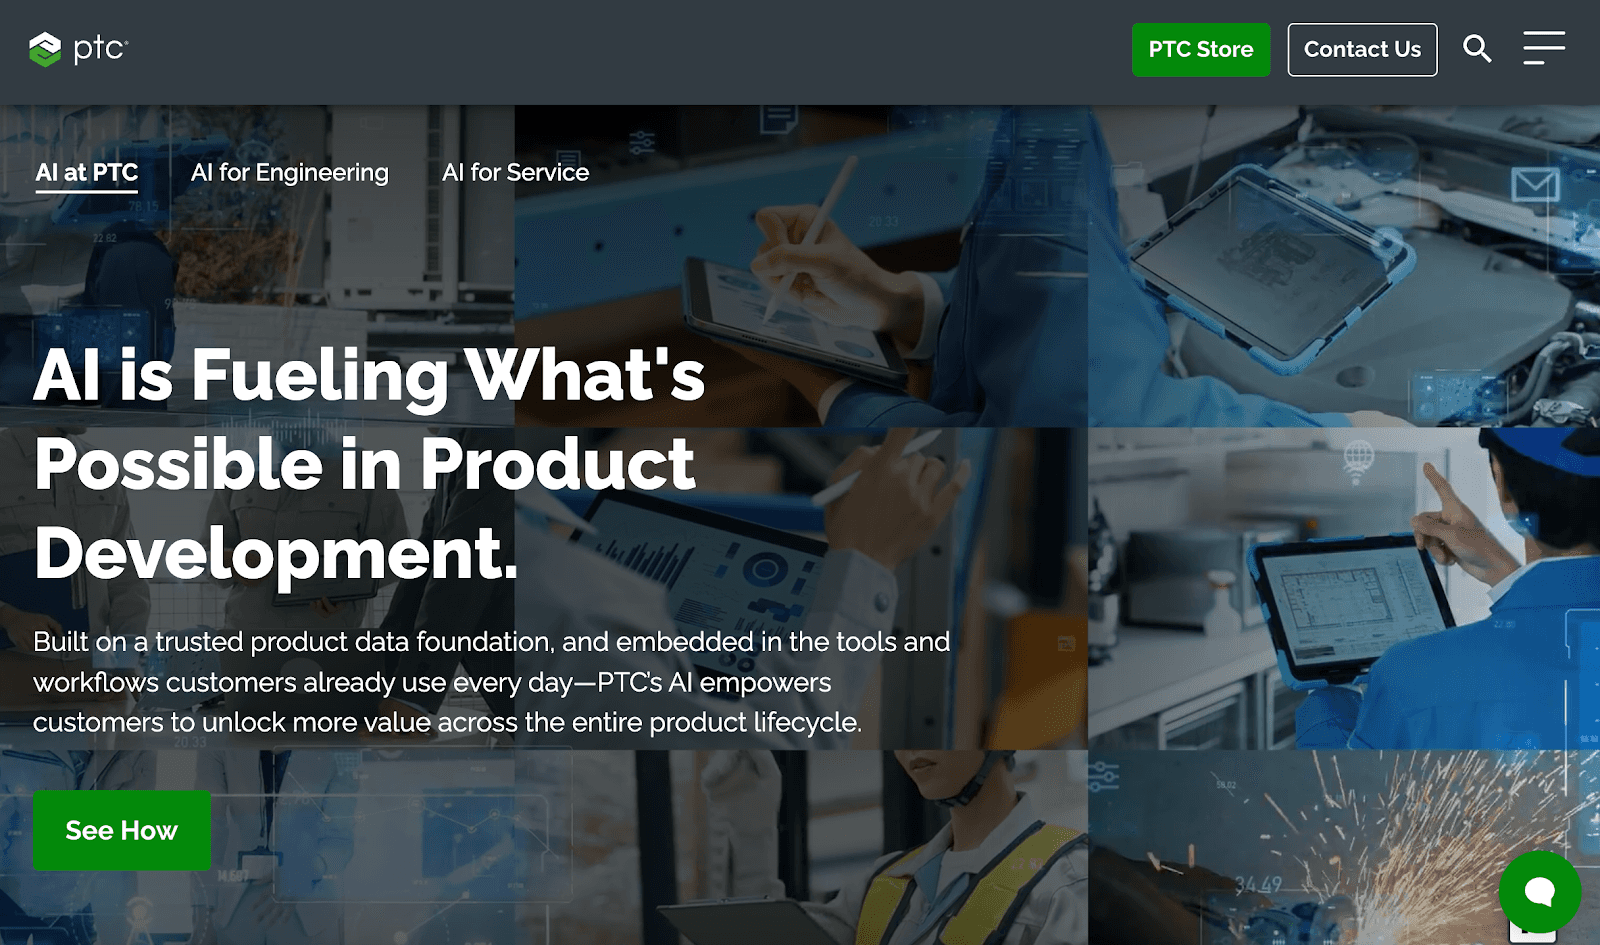Switch to the AI for Service tab
1600x945 pixels.
[516, 173]
